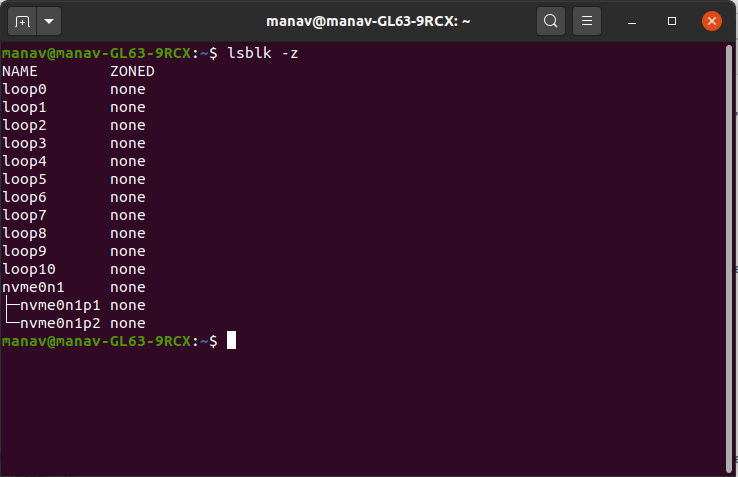Click the ZONED column header
This screenshot has width=738, height=477.
132,71
